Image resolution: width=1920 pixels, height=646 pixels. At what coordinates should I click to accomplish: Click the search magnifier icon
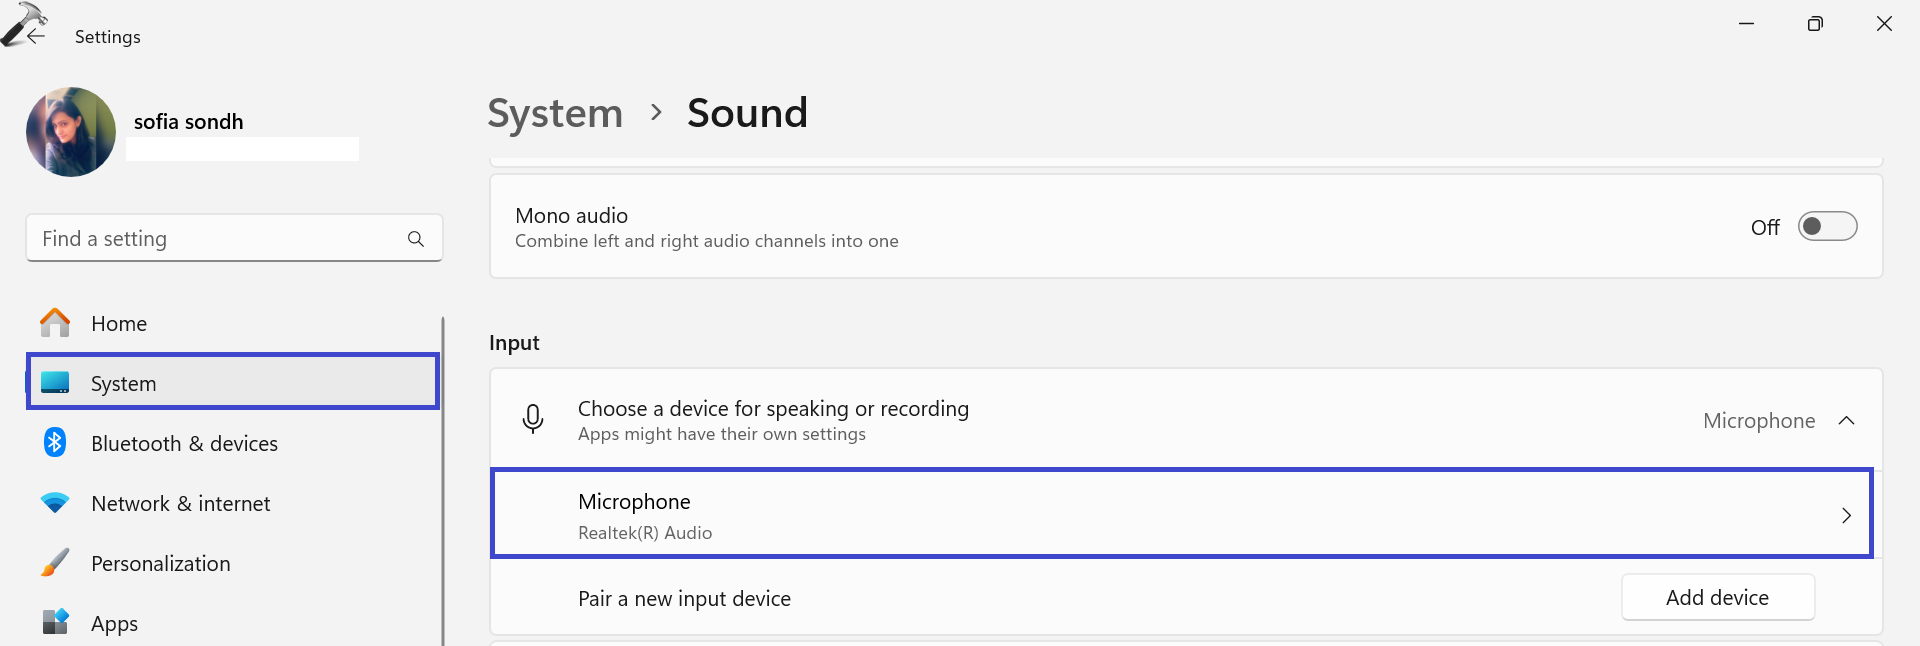pos(416,239)
